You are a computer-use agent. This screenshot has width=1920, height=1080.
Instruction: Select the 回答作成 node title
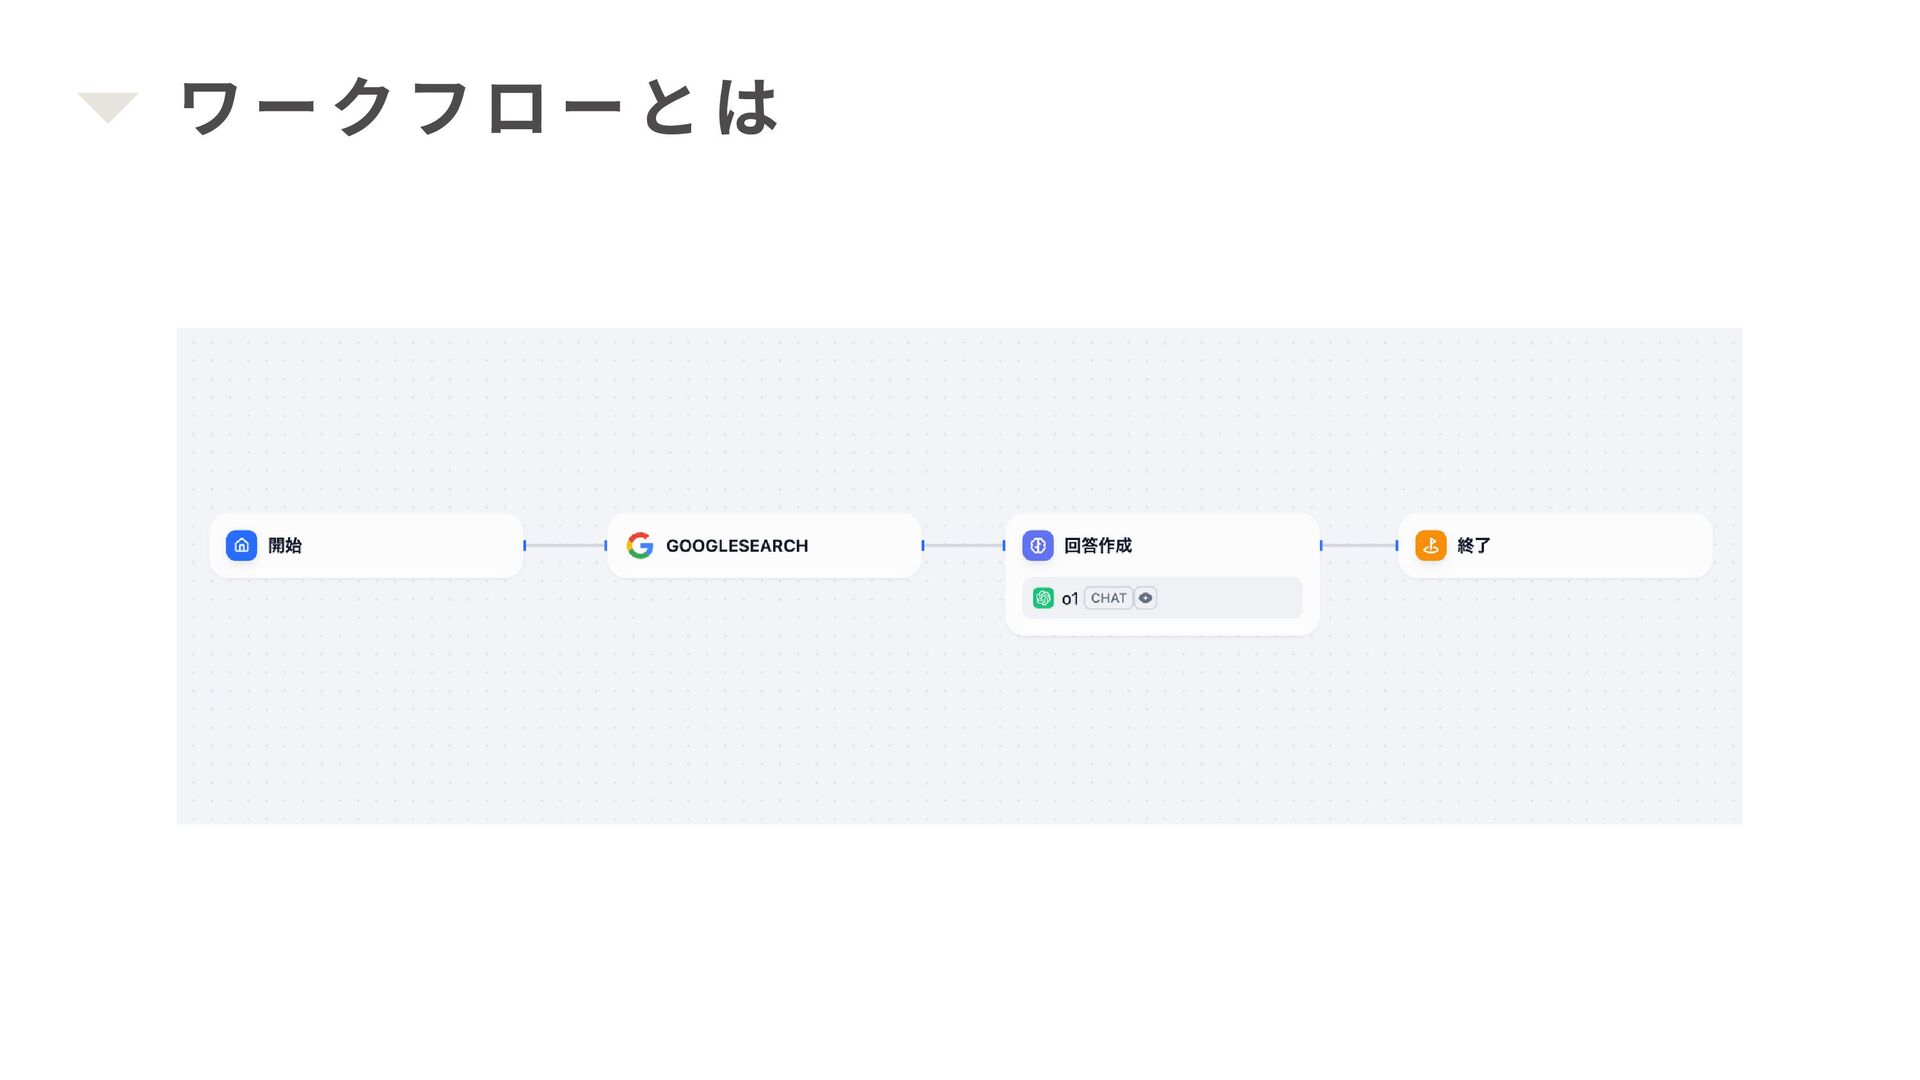click(1098, 545)
